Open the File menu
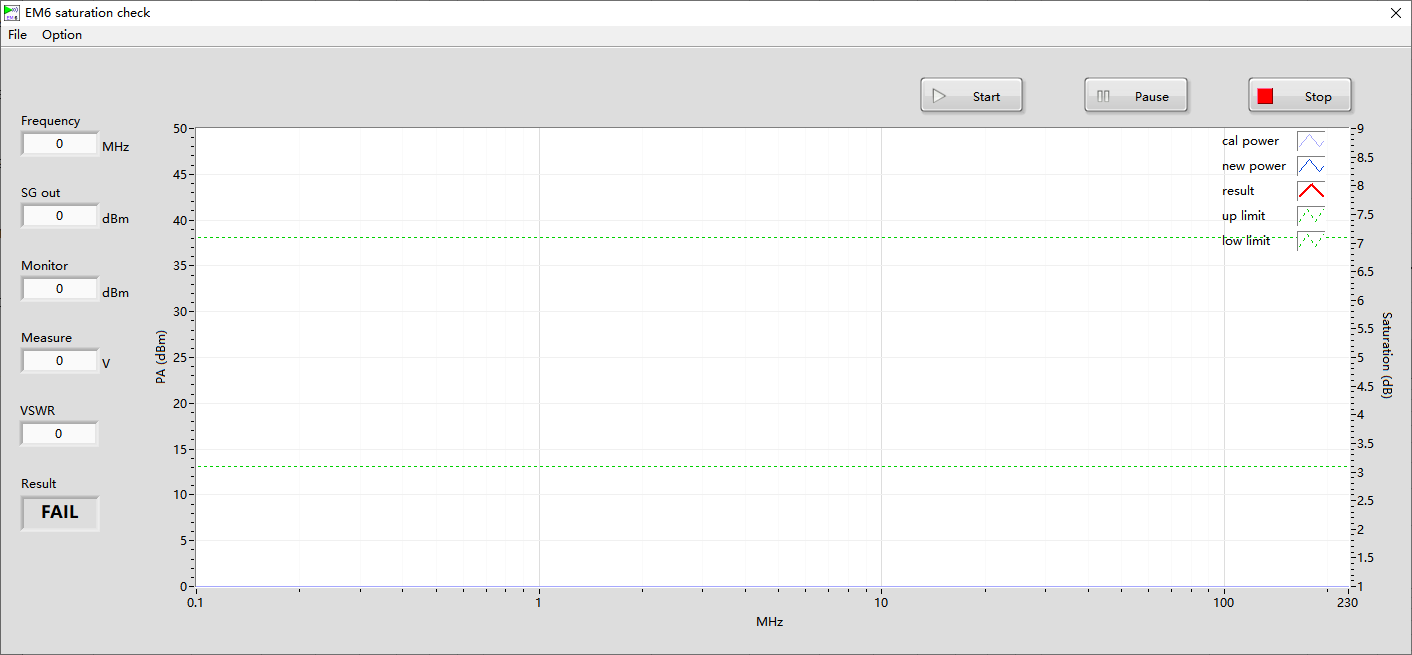Image resolution: width=1412 pixels, height=655 pixels. pos(17,35)
